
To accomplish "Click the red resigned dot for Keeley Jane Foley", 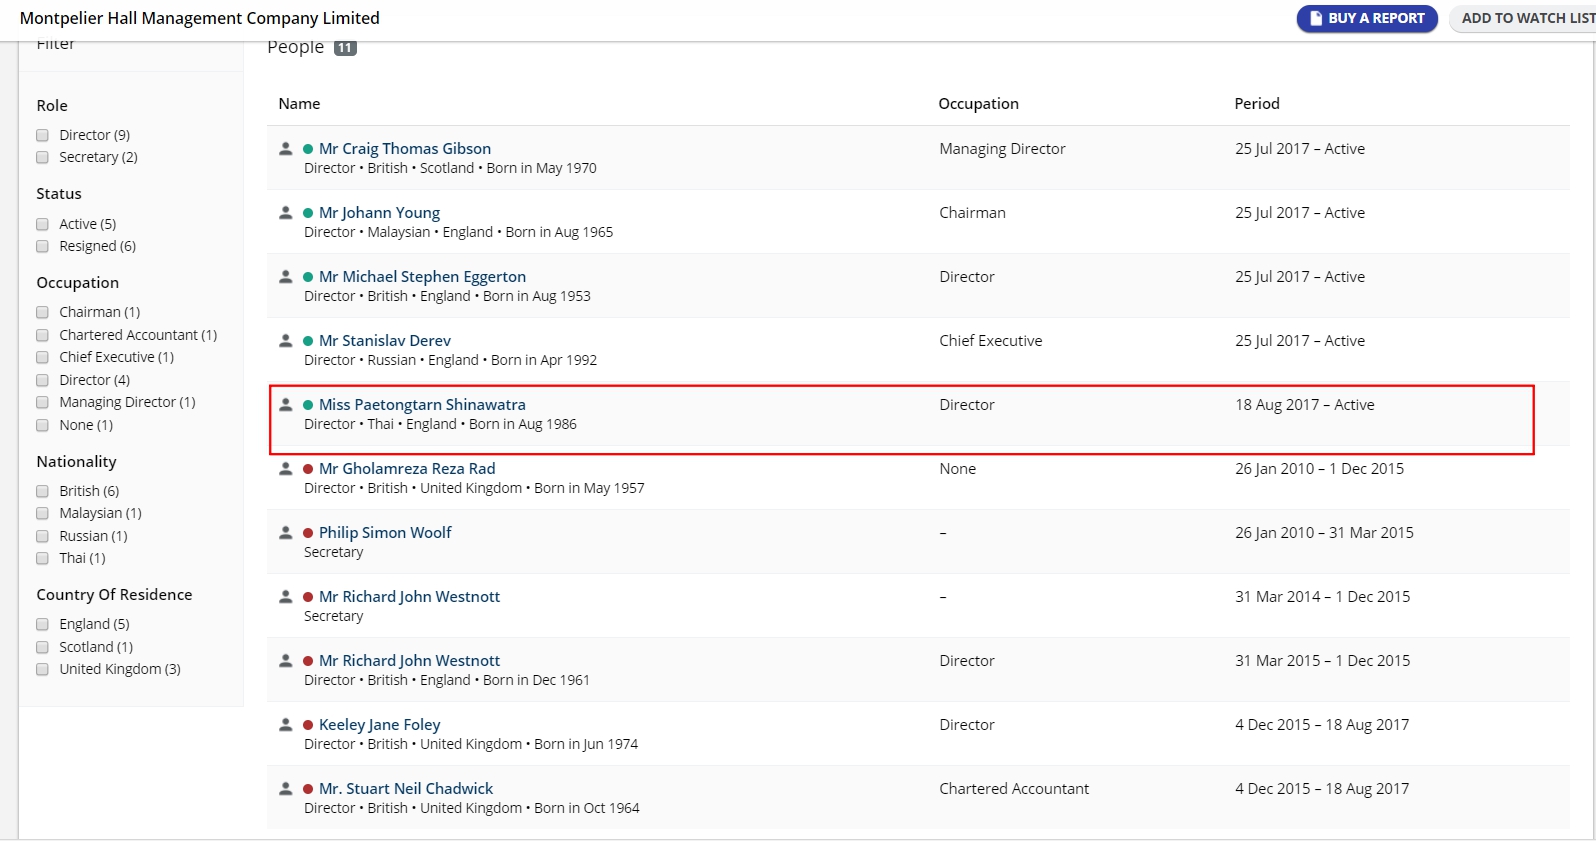I will [x=308, y=725].
